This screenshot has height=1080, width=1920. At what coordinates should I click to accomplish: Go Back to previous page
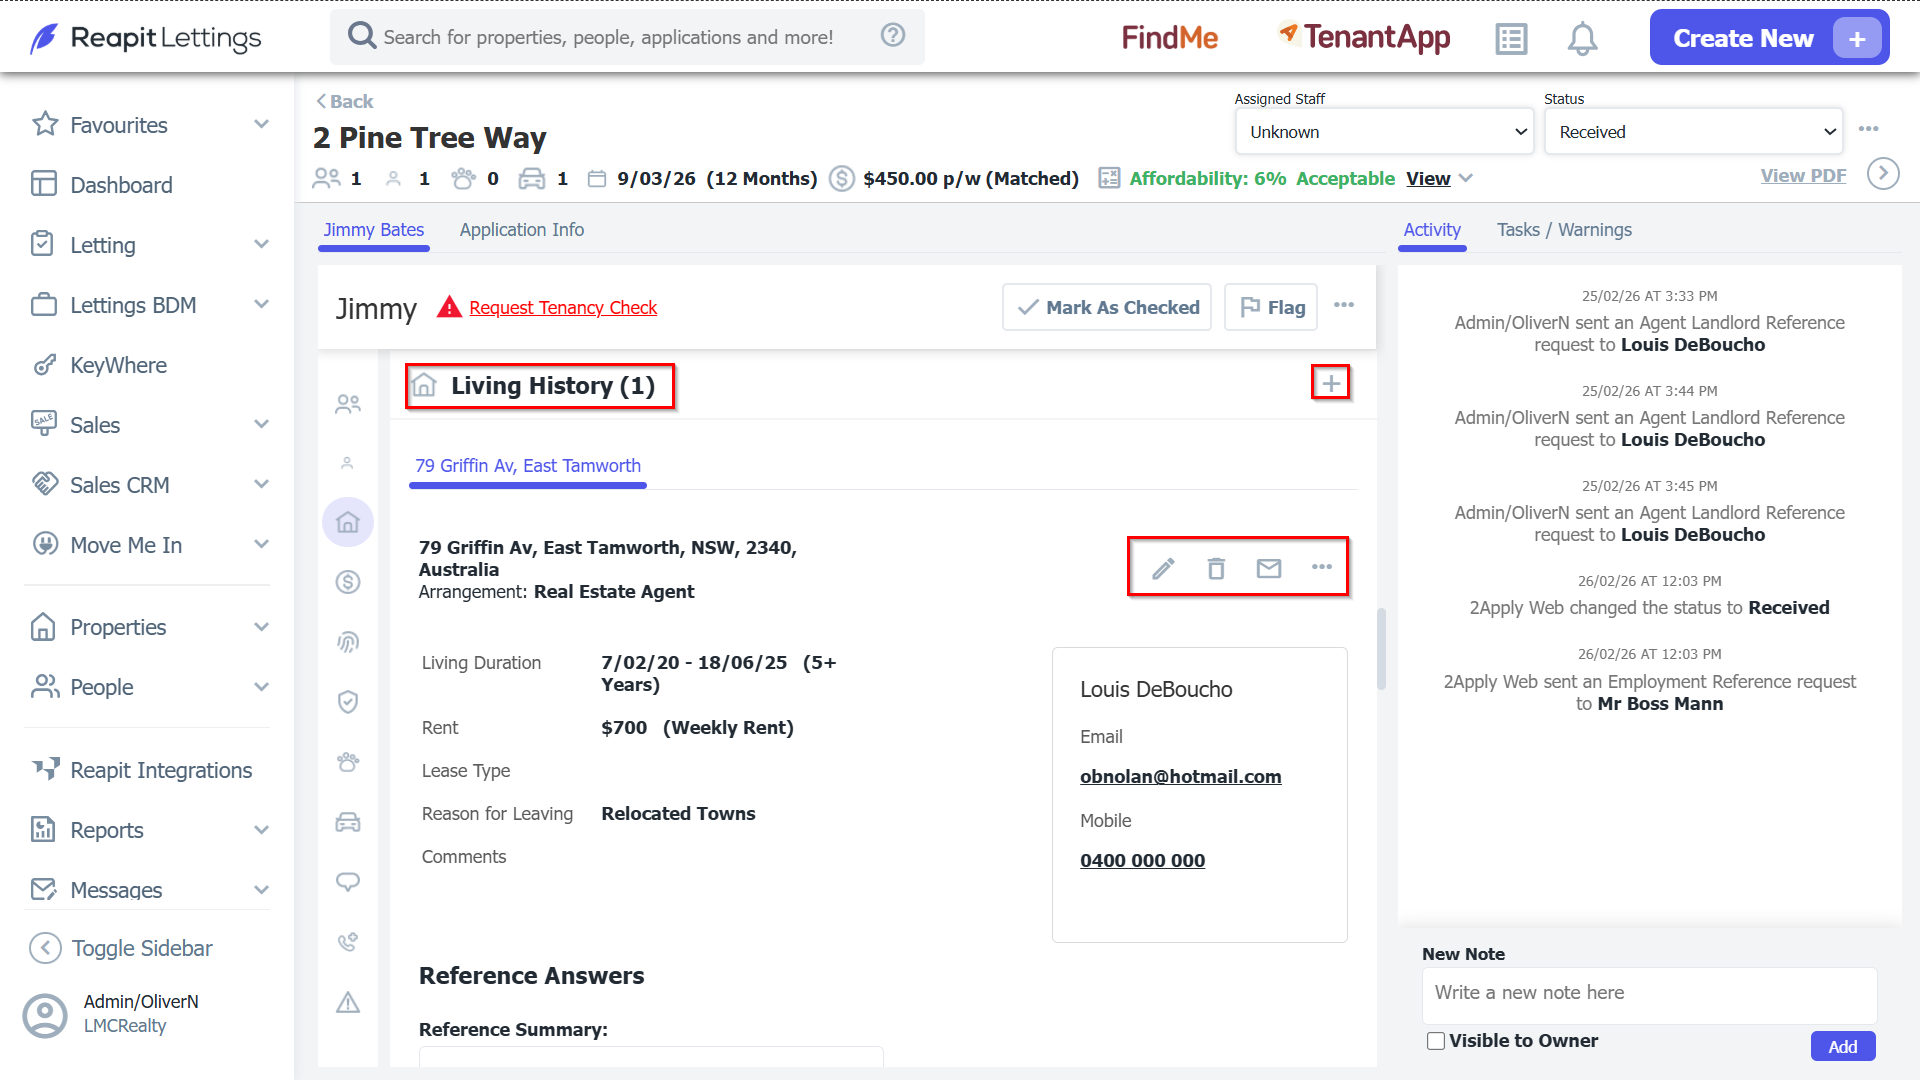pyautogui.click(x=344, y=101)
